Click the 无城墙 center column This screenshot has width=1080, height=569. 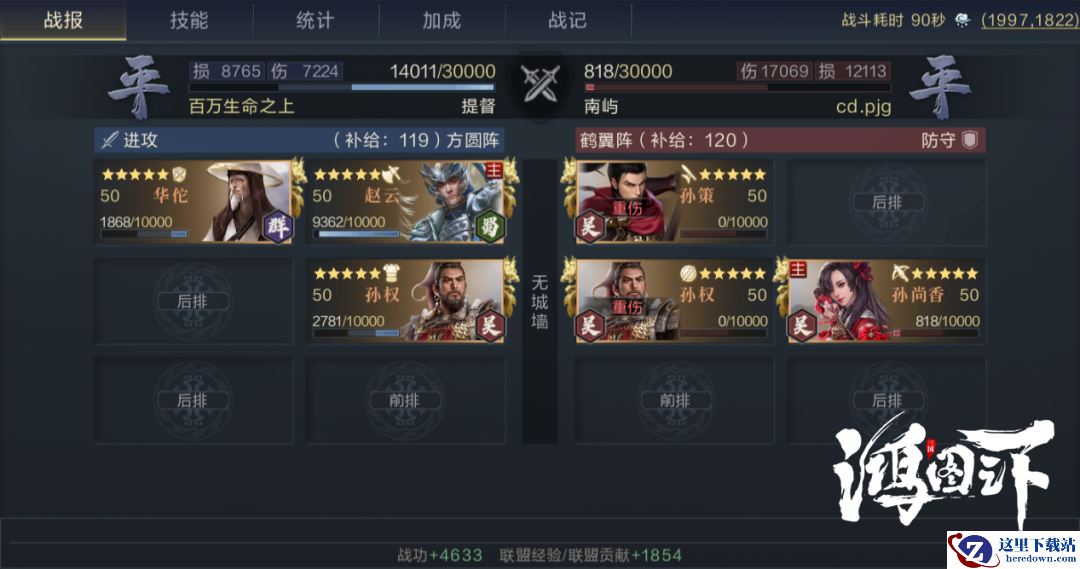540,302
